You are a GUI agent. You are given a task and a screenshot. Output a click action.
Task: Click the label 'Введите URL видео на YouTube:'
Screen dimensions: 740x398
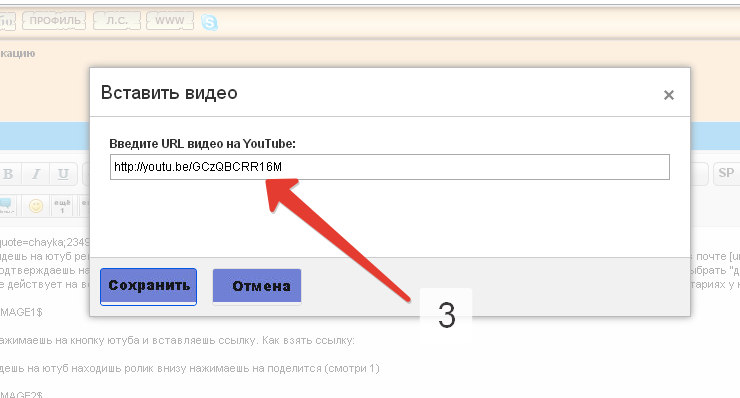pos(202,144)
